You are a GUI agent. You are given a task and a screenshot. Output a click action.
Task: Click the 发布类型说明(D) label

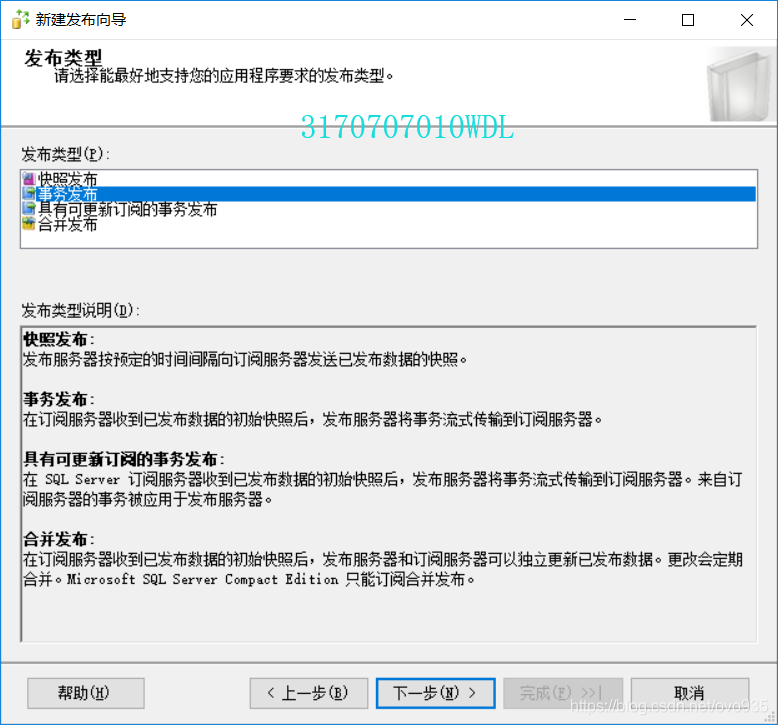[x=80, y=311]
